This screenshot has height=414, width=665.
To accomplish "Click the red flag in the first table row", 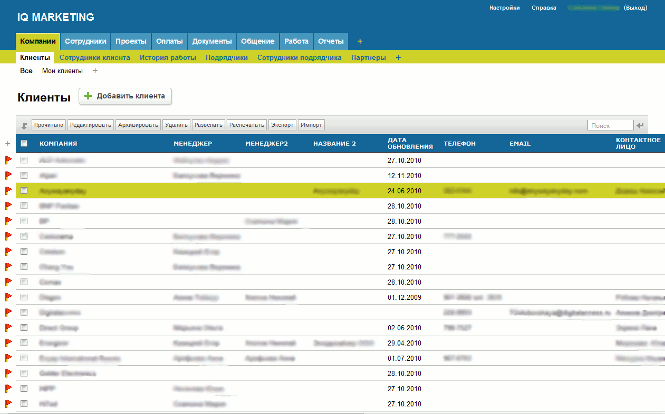I will pos(9,159).
